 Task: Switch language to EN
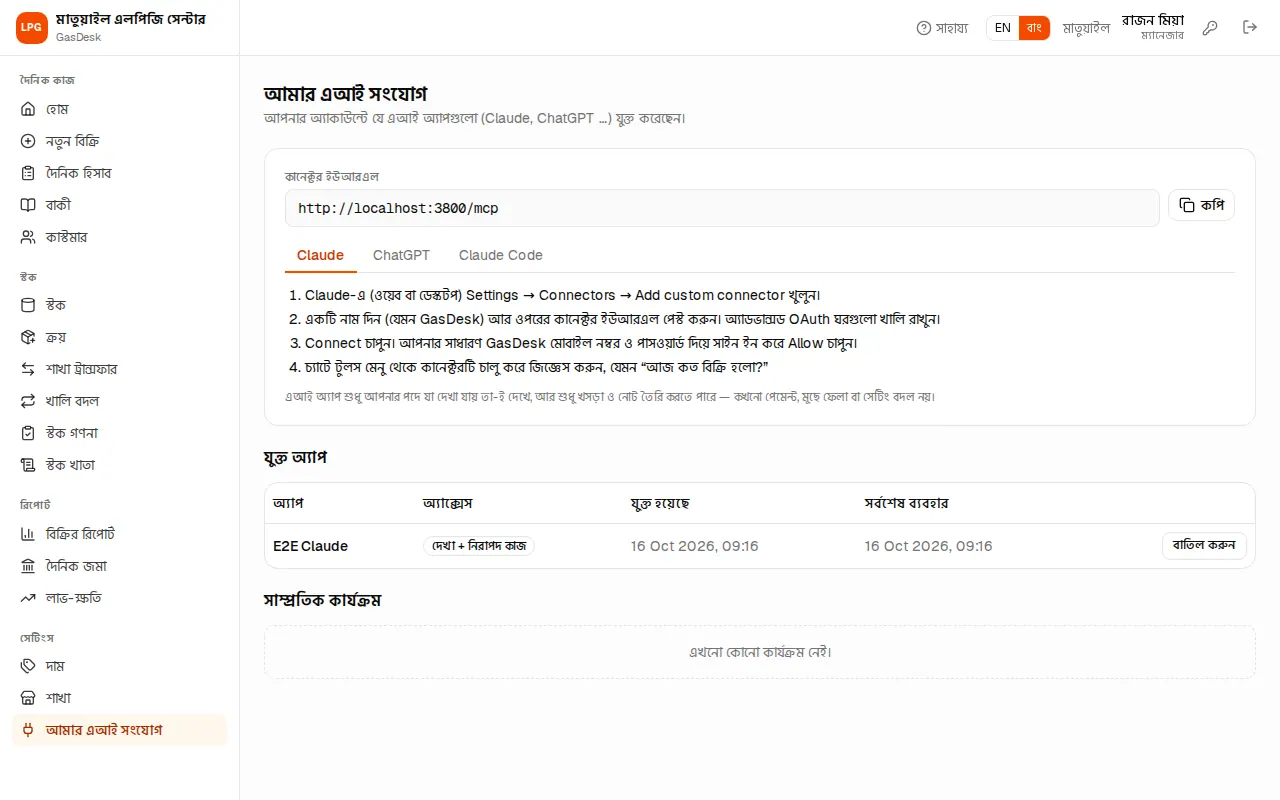click(x=1003, y=28)
